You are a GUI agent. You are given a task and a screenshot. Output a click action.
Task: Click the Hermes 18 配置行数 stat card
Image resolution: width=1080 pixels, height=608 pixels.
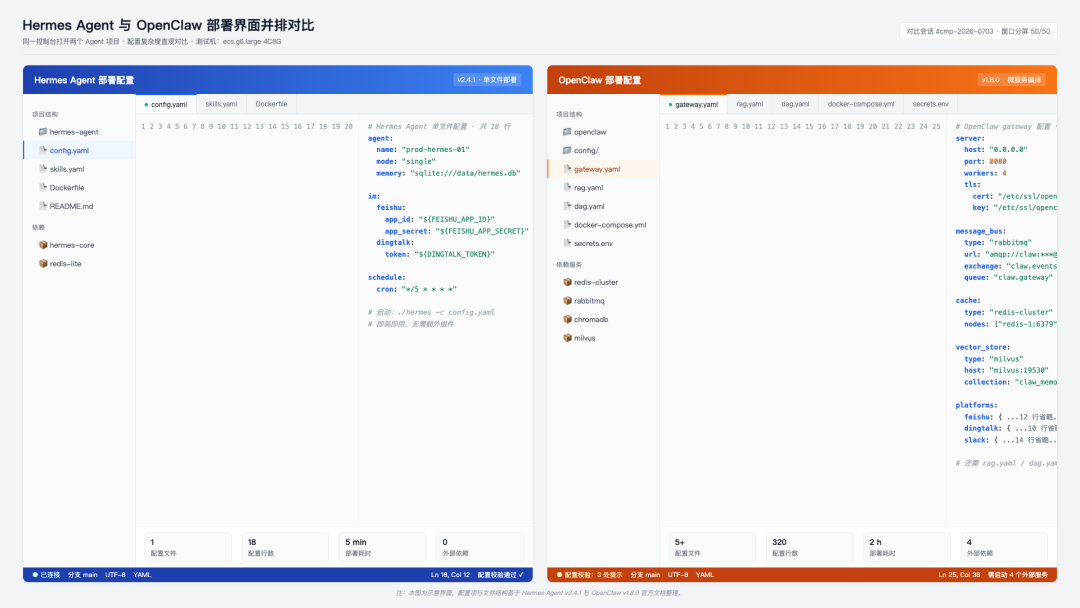[285, 547]
